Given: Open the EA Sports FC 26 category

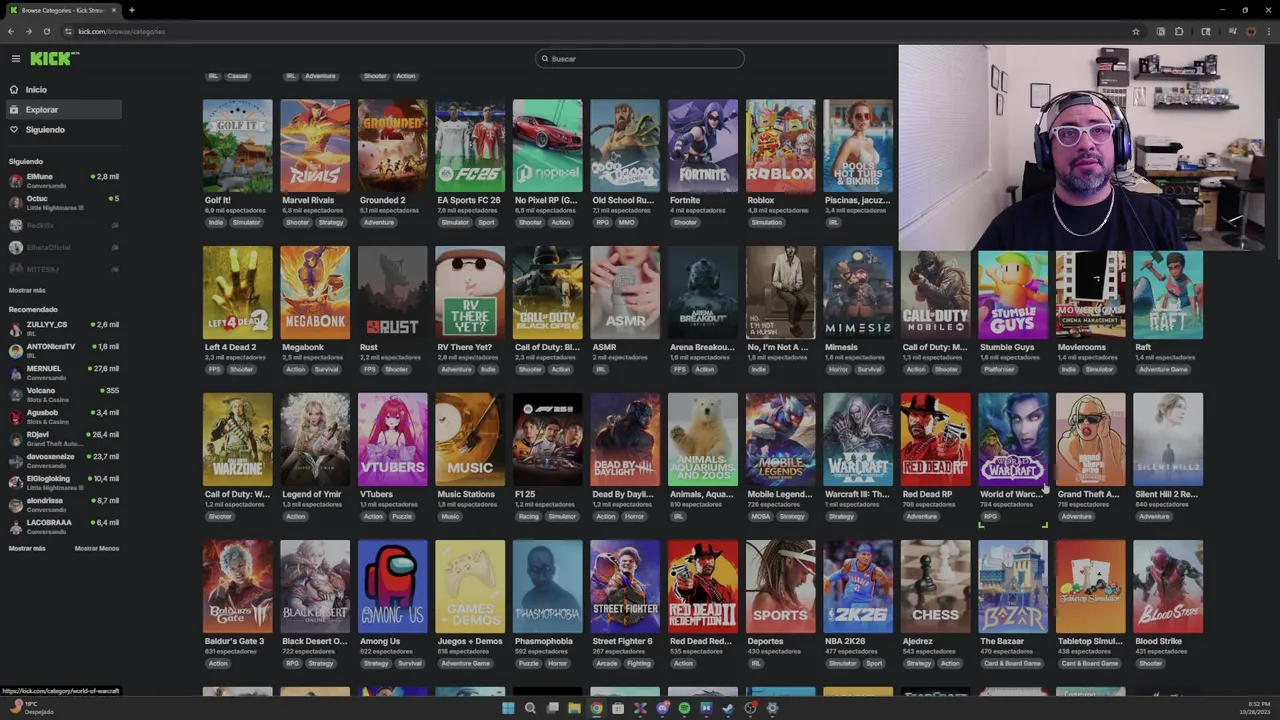Looking at the screenshot, I should pos(470,146).
